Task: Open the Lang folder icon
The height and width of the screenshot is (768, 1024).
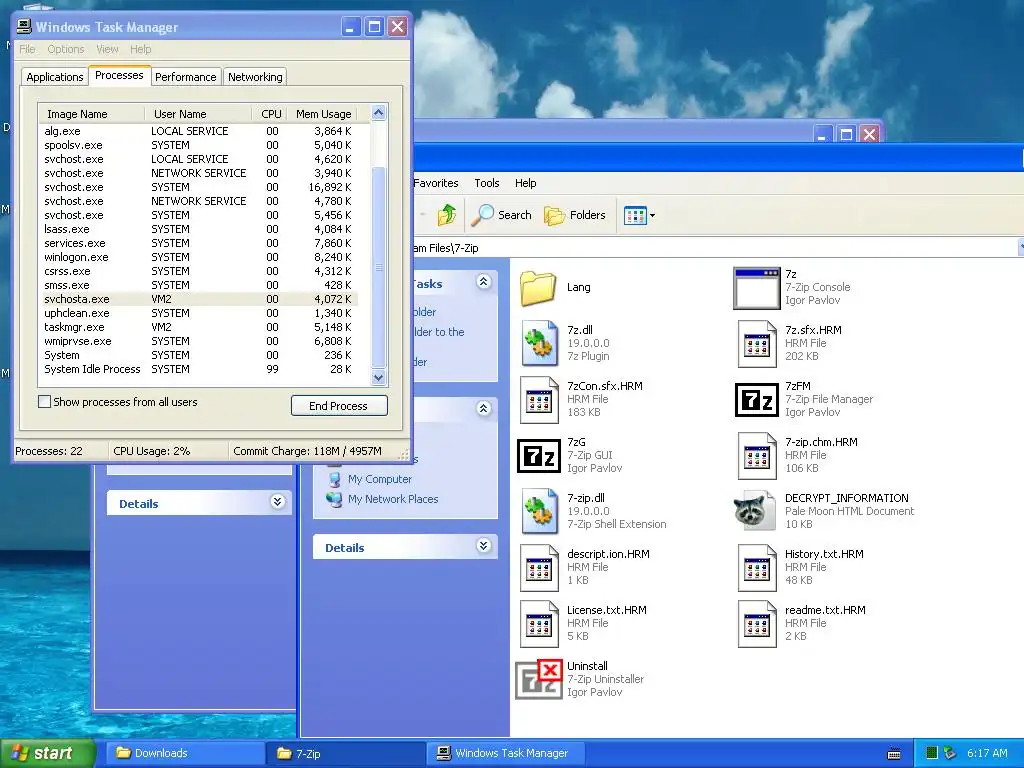Action: pos(539,288)
